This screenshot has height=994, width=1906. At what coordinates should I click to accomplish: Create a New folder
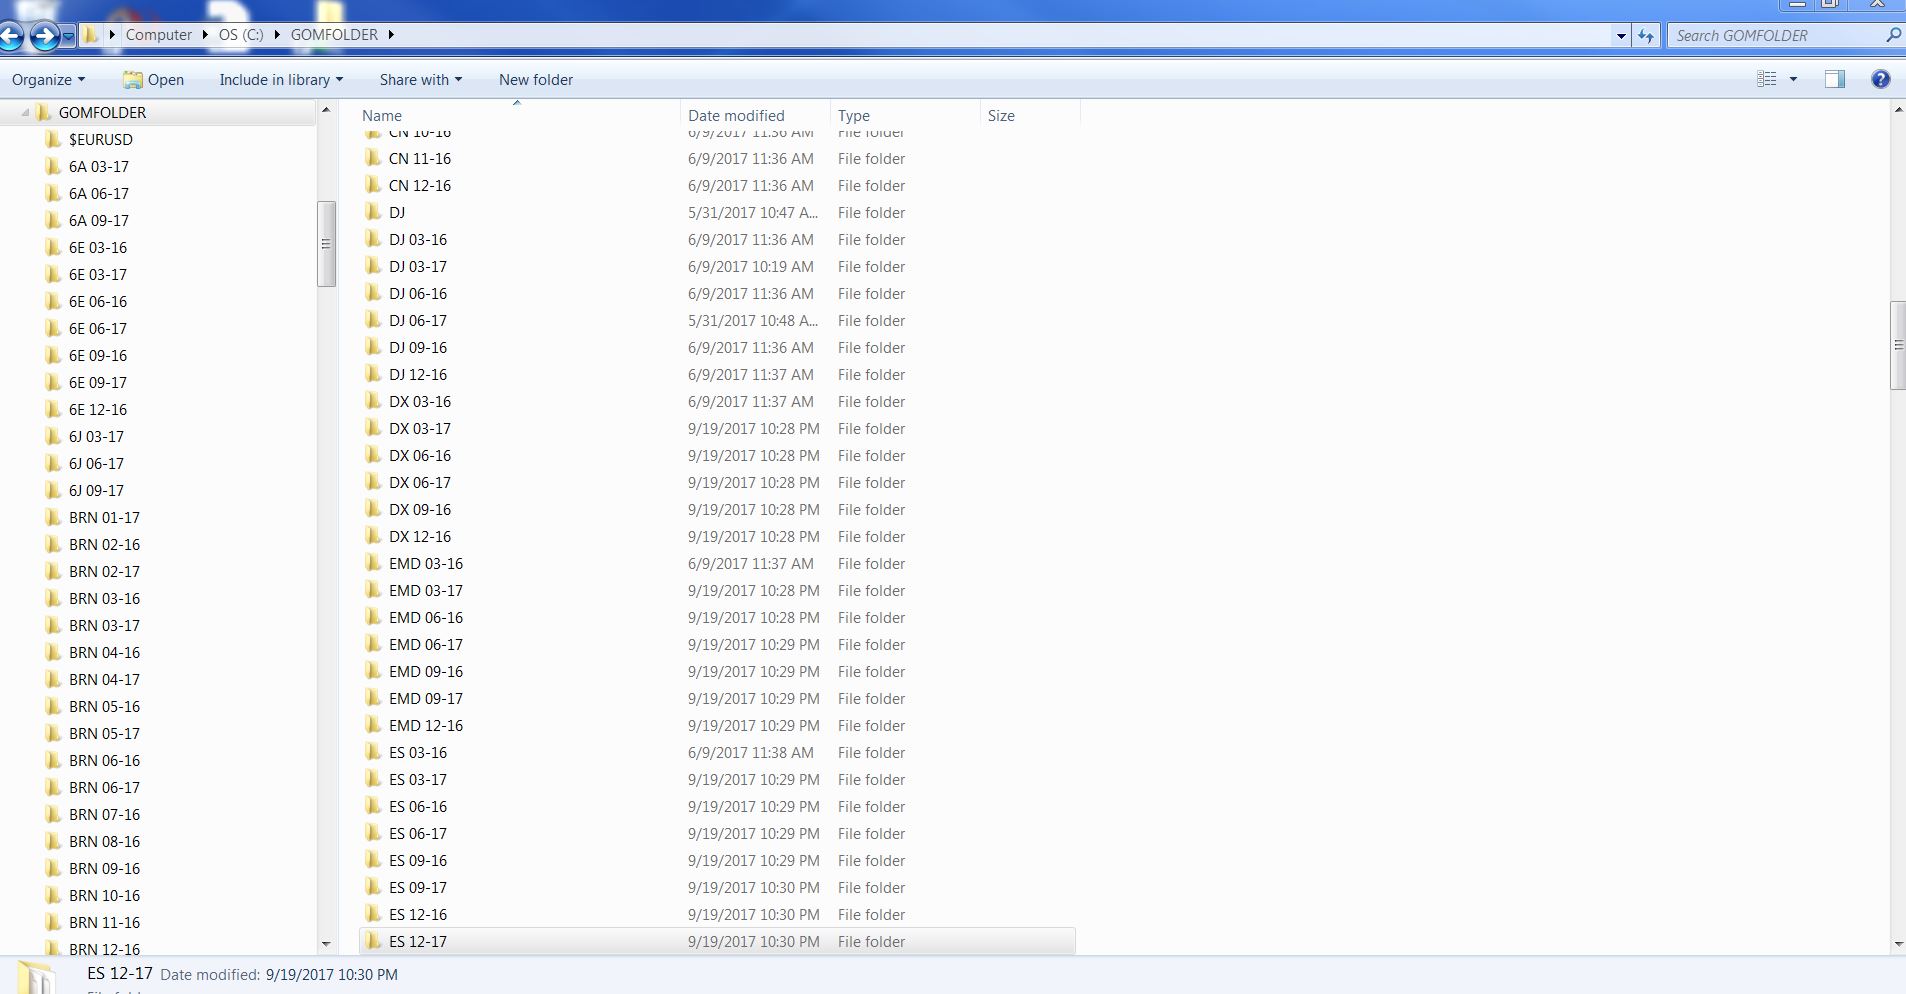(536, 80)
